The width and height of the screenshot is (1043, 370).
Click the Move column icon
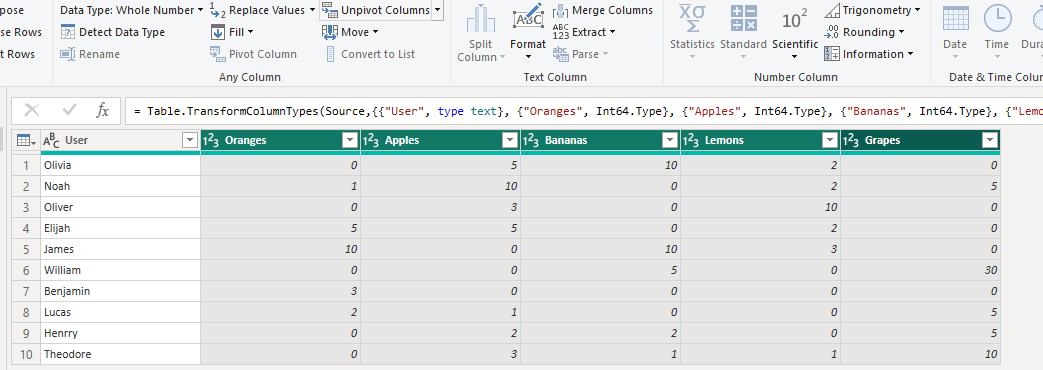click(x=330, y=32)
